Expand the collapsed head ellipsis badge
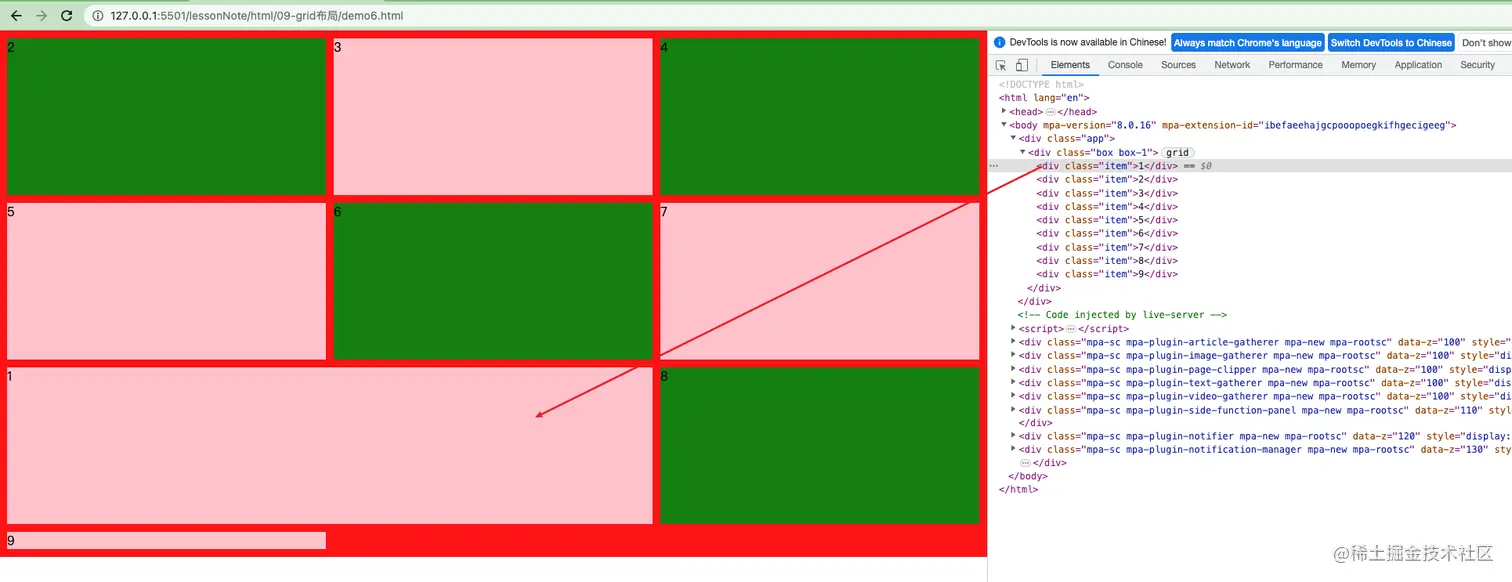 click(1050, 112)
